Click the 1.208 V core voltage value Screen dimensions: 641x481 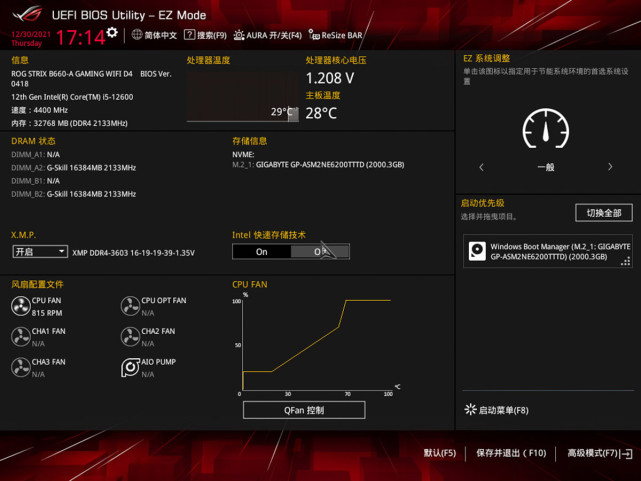coord(330,78)
